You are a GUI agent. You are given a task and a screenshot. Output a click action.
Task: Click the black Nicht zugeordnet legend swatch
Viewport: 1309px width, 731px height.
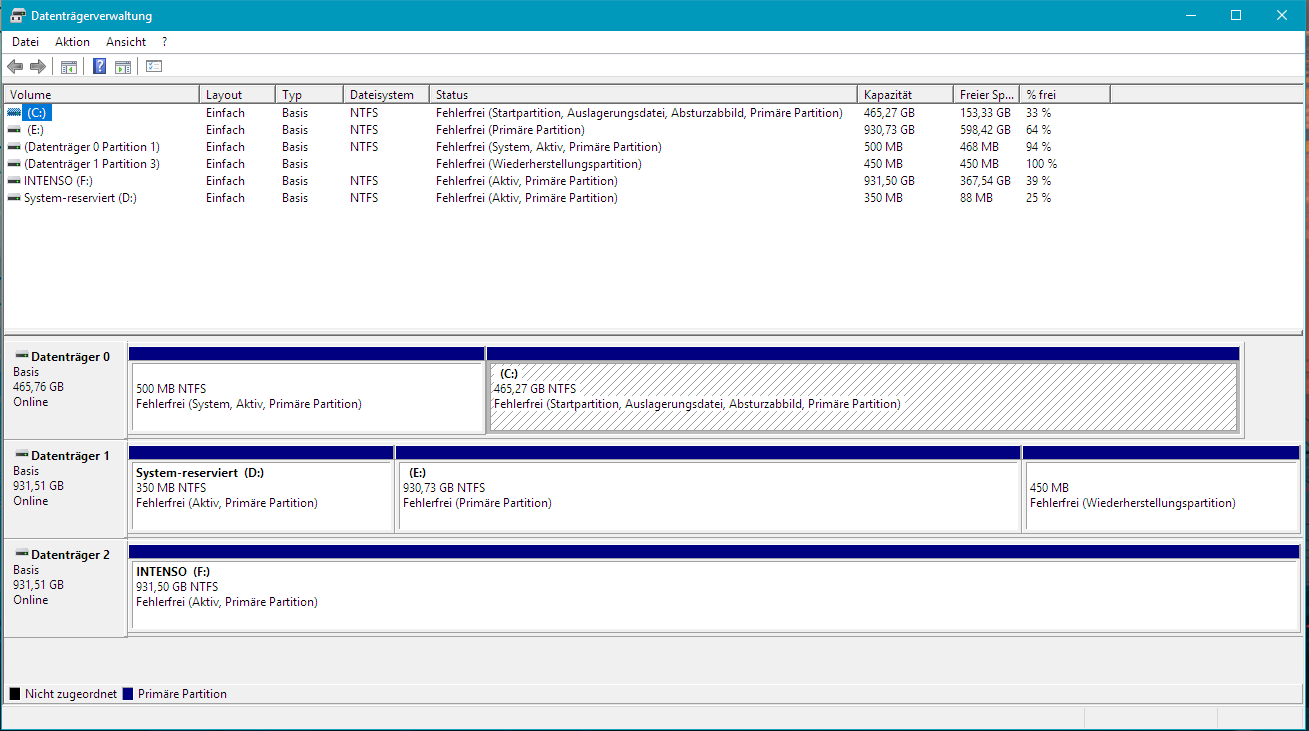[15, 694]
